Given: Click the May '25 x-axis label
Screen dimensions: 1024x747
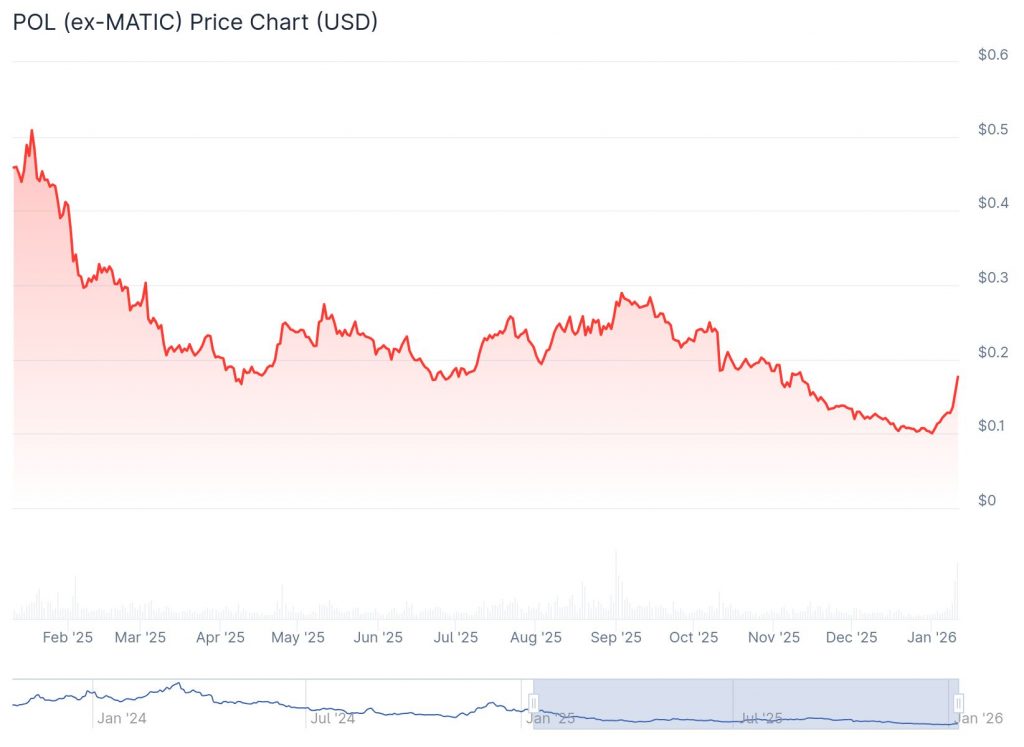Looking at the screenshot, I should (x=299, y=636).
